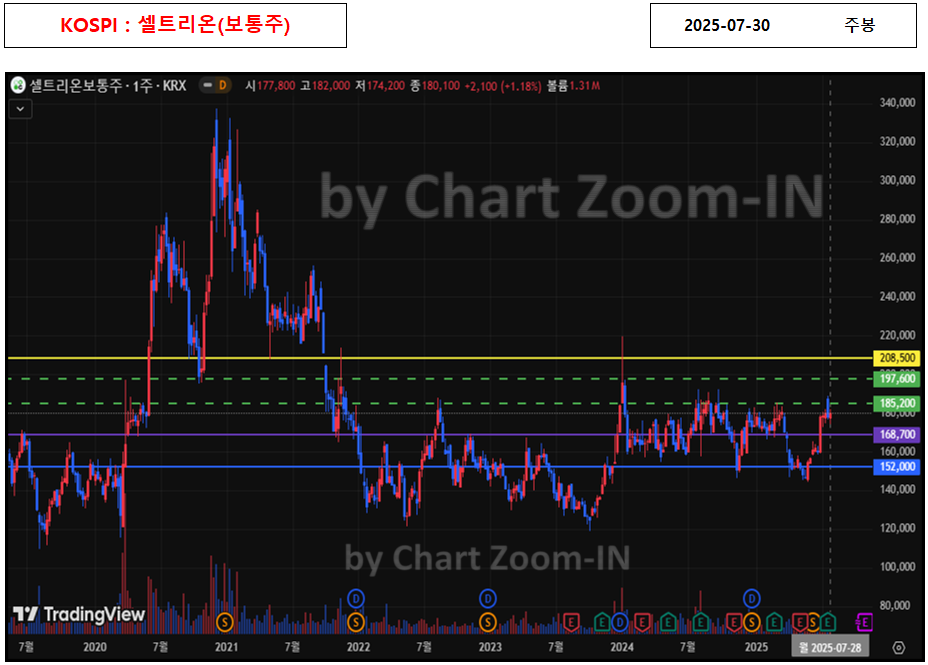
Task: Click the split S marker at 2022
Action: click(356, 622)
